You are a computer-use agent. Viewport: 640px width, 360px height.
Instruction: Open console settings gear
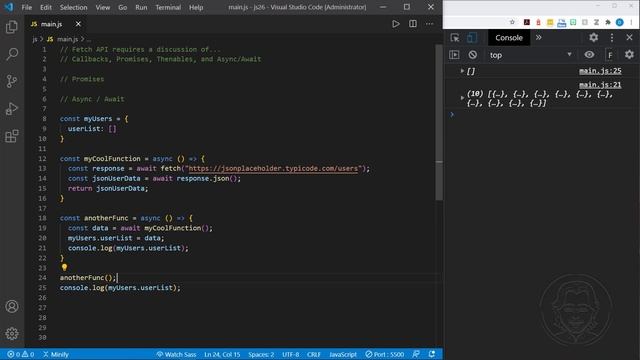(629, 54)
